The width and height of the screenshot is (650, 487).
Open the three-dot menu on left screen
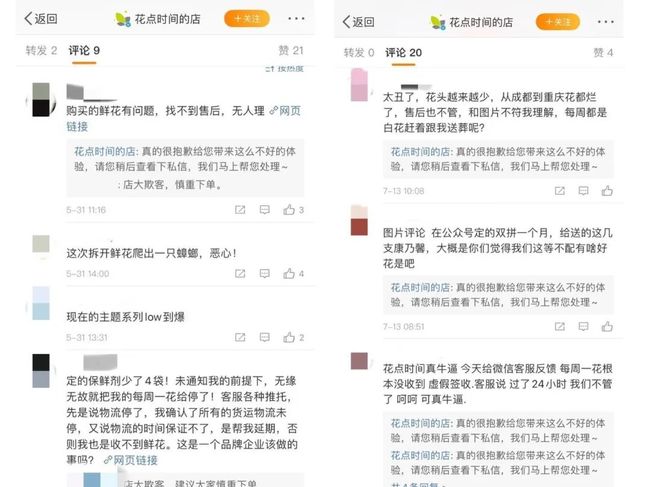(x=296, y=19)
